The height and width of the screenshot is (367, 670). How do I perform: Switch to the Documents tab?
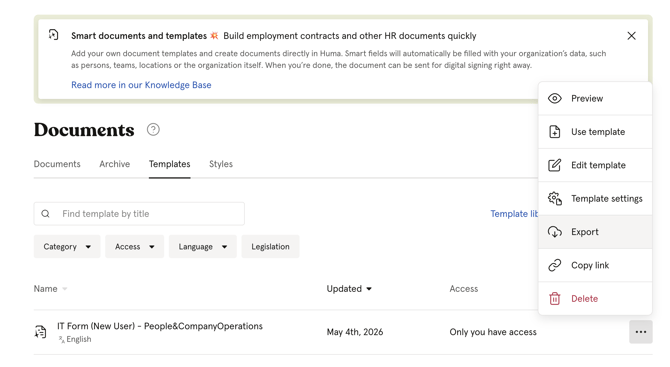(x=57, y=164)
